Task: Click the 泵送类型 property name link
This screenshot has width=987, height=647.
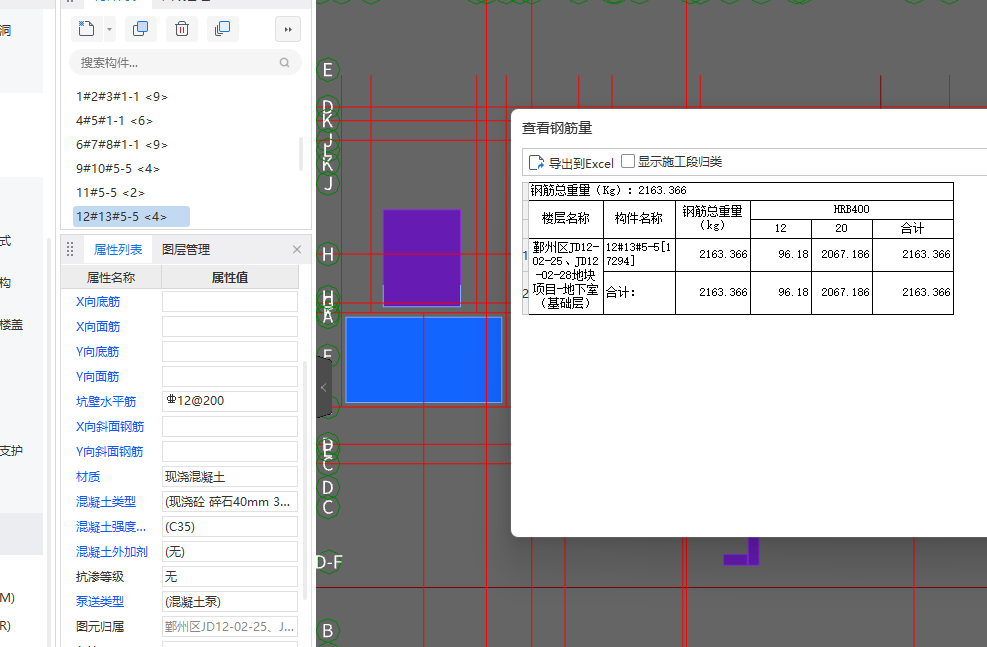Action: [x=99, y=602]
